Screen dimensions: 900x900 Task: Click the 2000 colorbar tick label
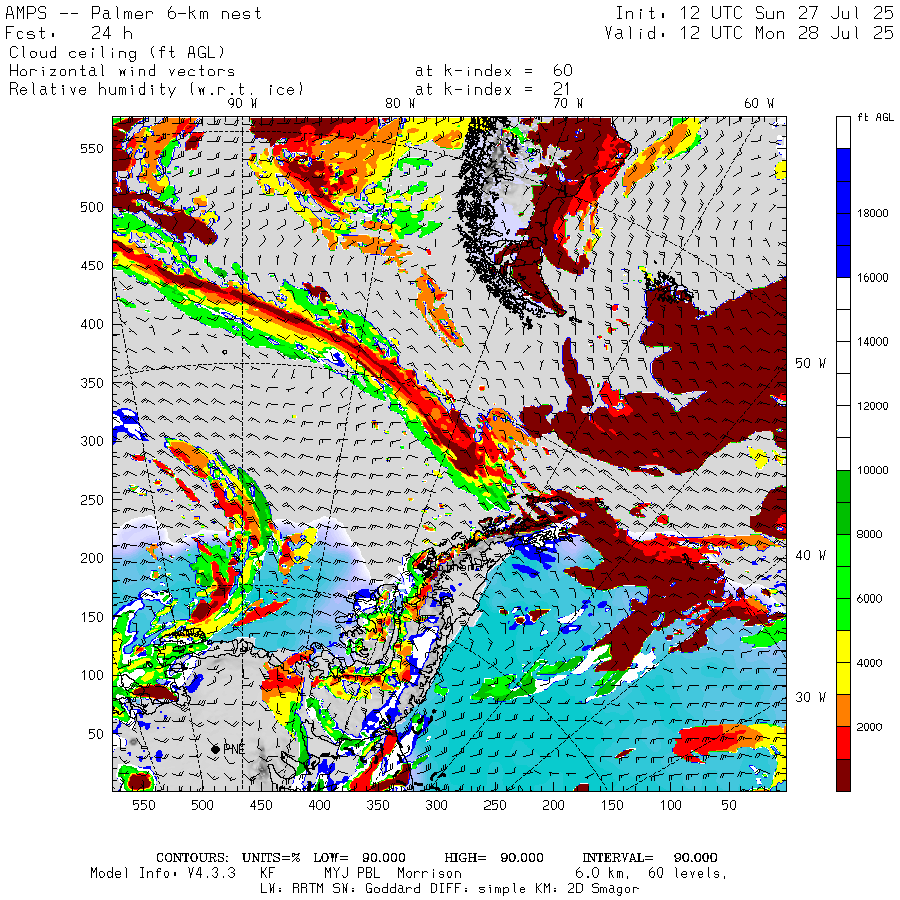coord(870,727)
